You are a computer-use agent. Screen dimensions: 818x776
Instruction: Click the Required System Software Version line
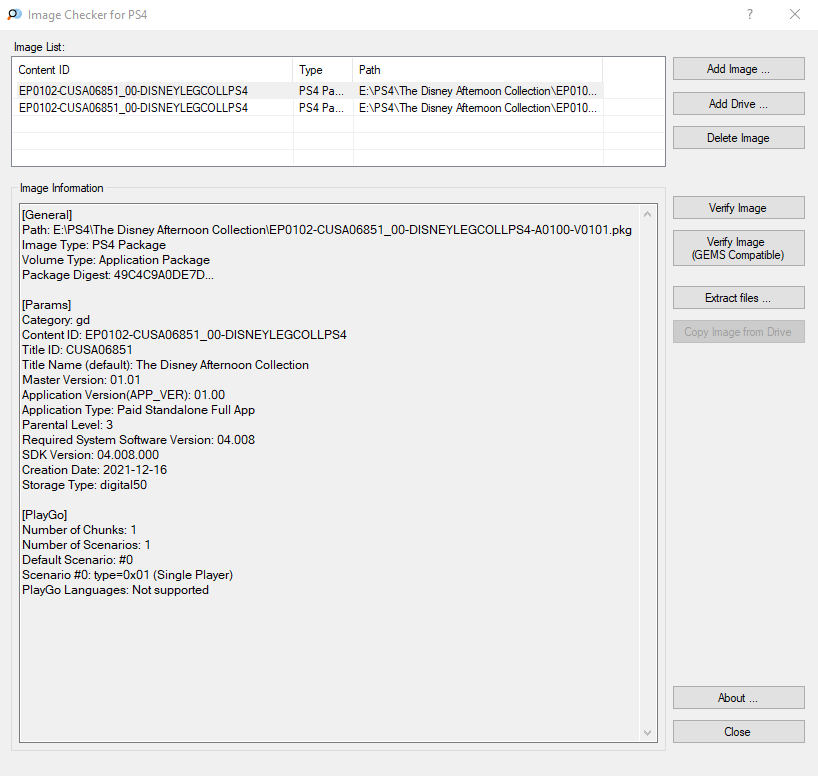[138, 440]
